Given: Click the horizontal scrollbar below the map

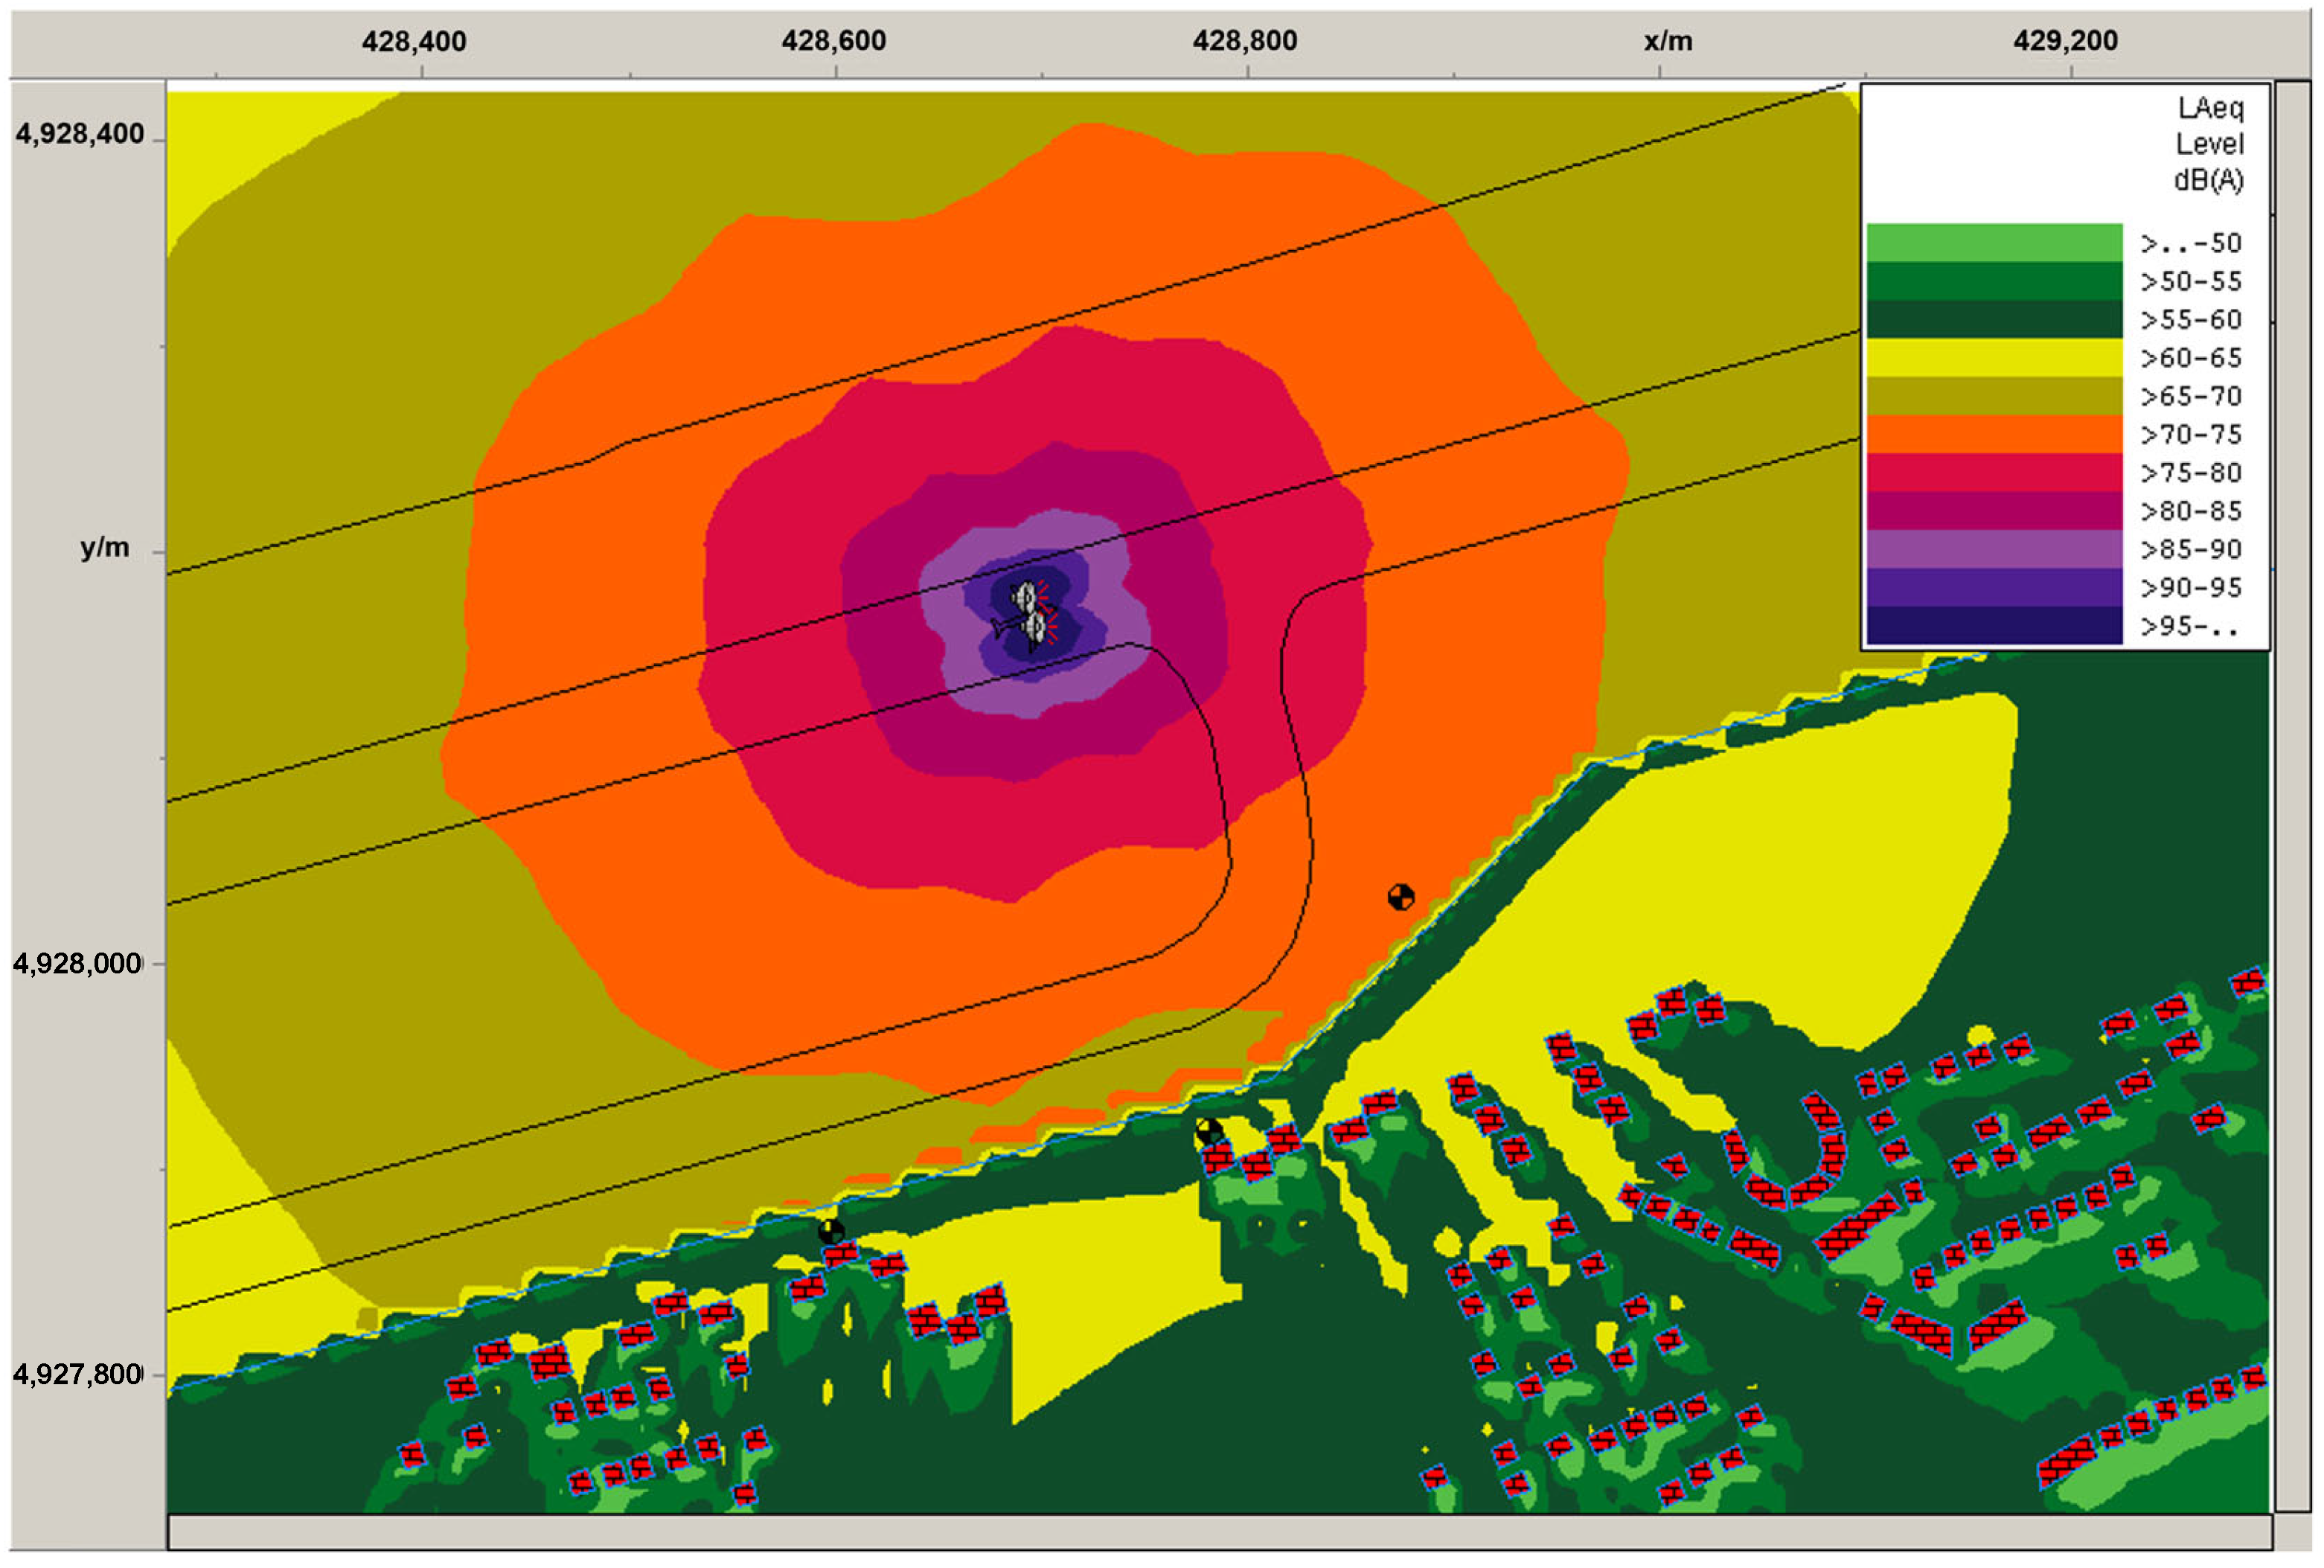Looking at the screenshot, I should coord(1218,1531).
